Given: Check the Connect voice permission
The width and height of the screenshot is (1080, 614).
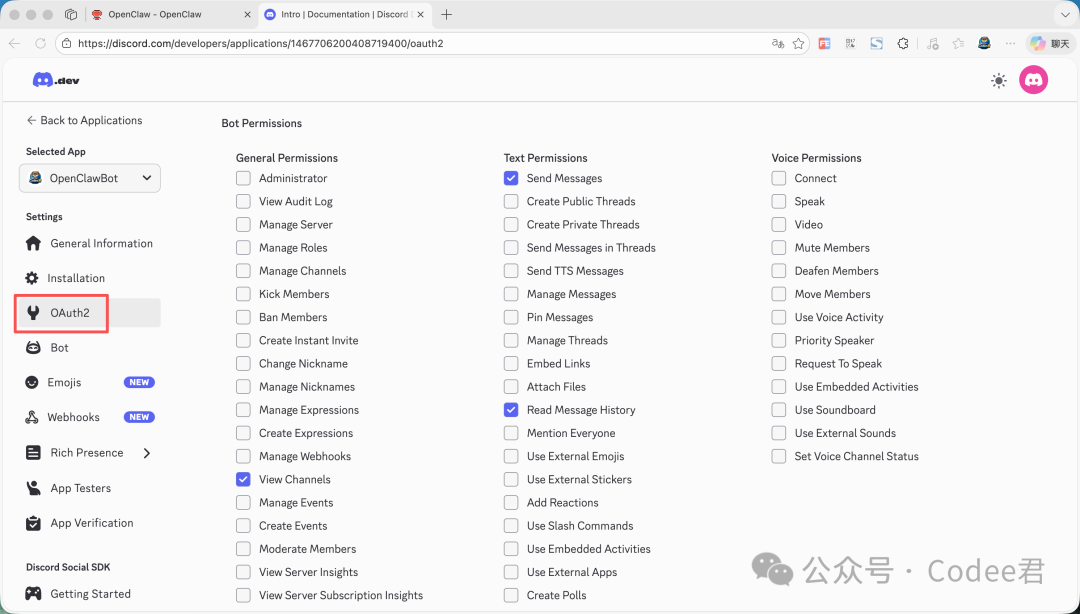Looking at the screenshot, I should pyautogui.click(x=779, y=178).
